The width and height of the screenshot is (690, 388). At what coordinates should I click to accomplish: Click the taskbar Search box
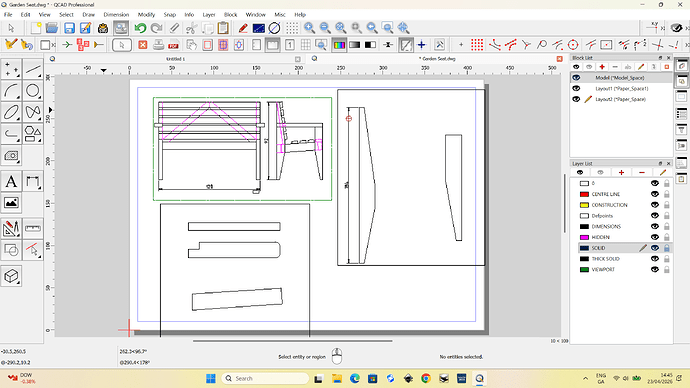265,378
